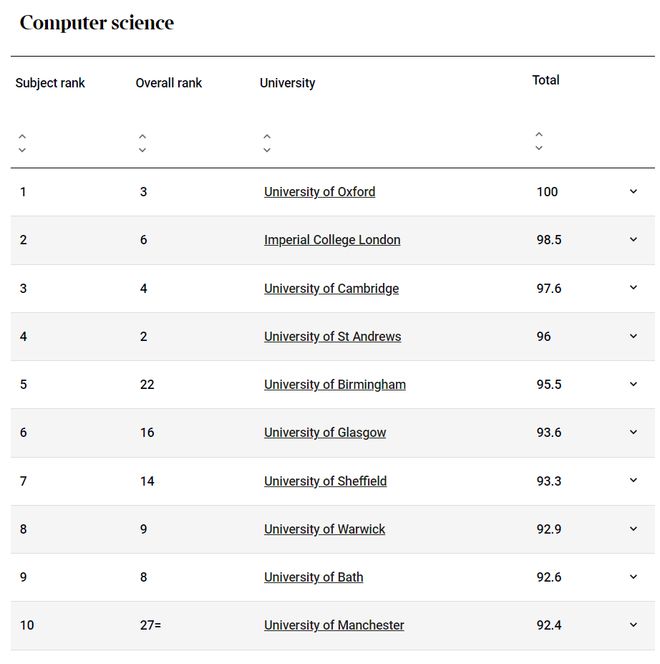Expand the University of Manchester row chevron
Viewport: 660px width, 664px height.
(633, 625)
